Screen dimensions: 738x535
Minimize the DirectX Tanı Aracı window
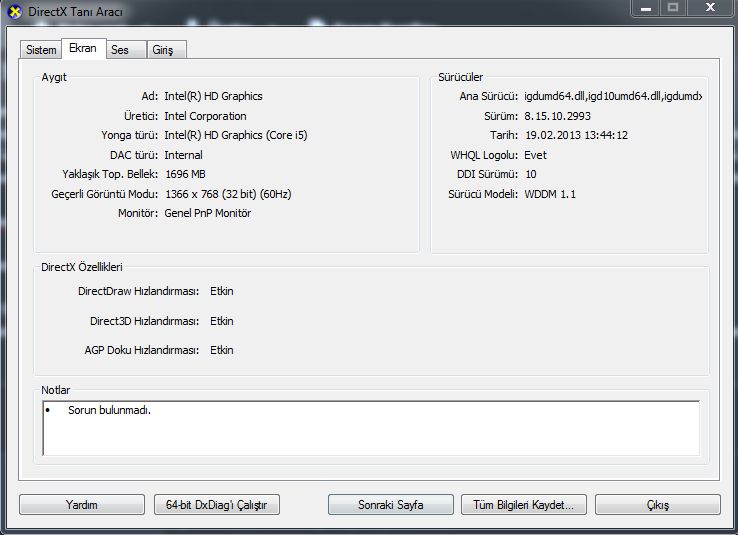646,8
